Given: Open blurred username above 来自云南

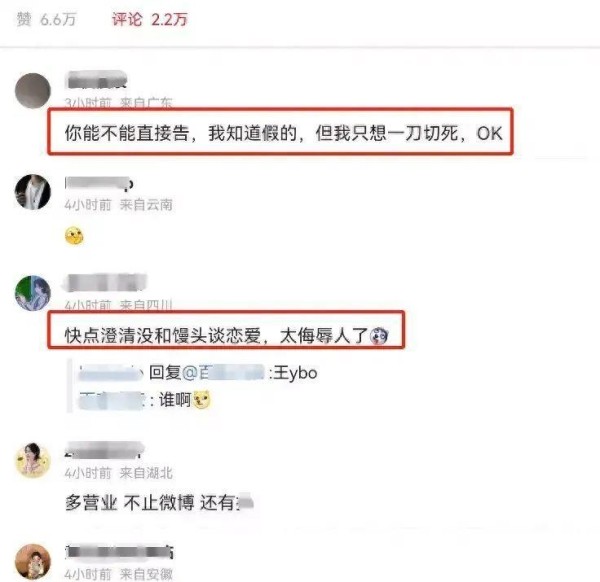Looking at the screenshot, I should 99,183.
